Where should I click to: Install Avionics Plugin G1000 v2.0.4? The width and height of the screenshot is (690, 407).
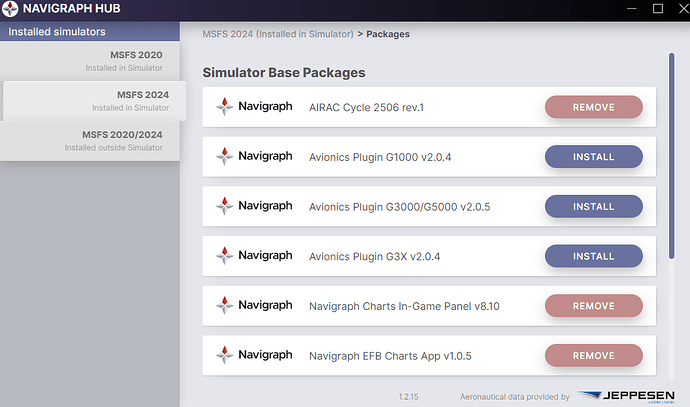[593, 156]
